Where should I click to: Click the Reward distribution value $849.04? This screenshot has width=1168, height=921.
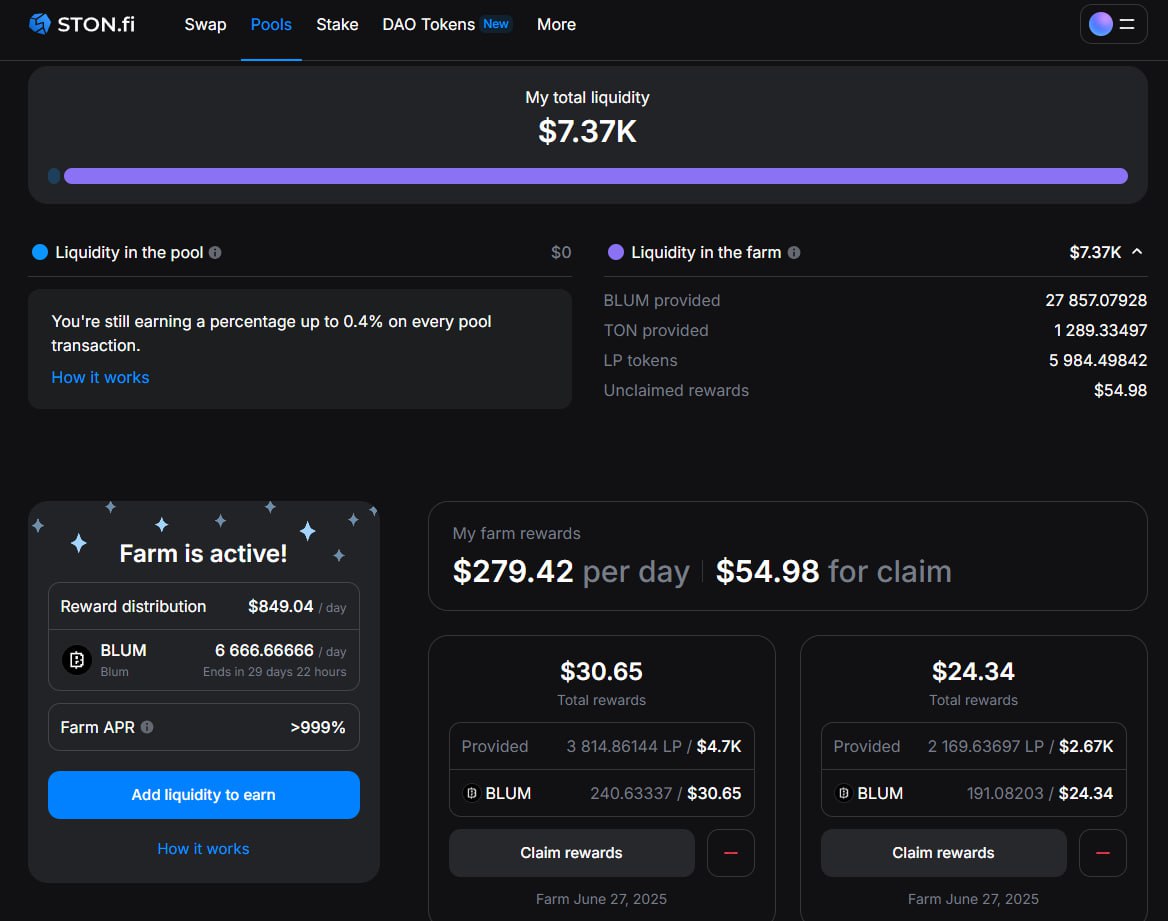click(x=281, y=607)
